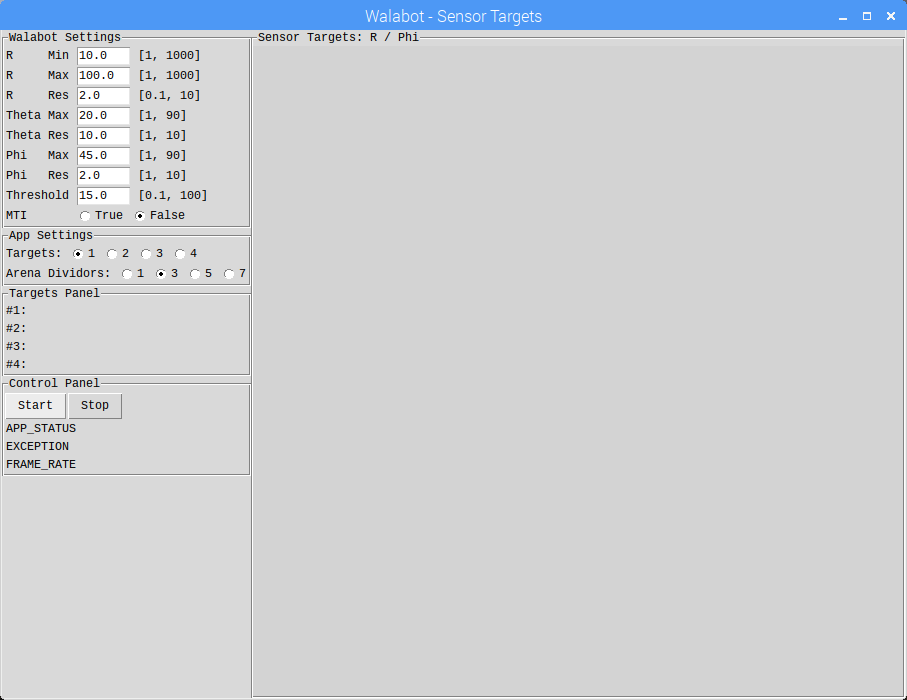Set Targets to 3
907x700 pixels.
tap(146, 254)
